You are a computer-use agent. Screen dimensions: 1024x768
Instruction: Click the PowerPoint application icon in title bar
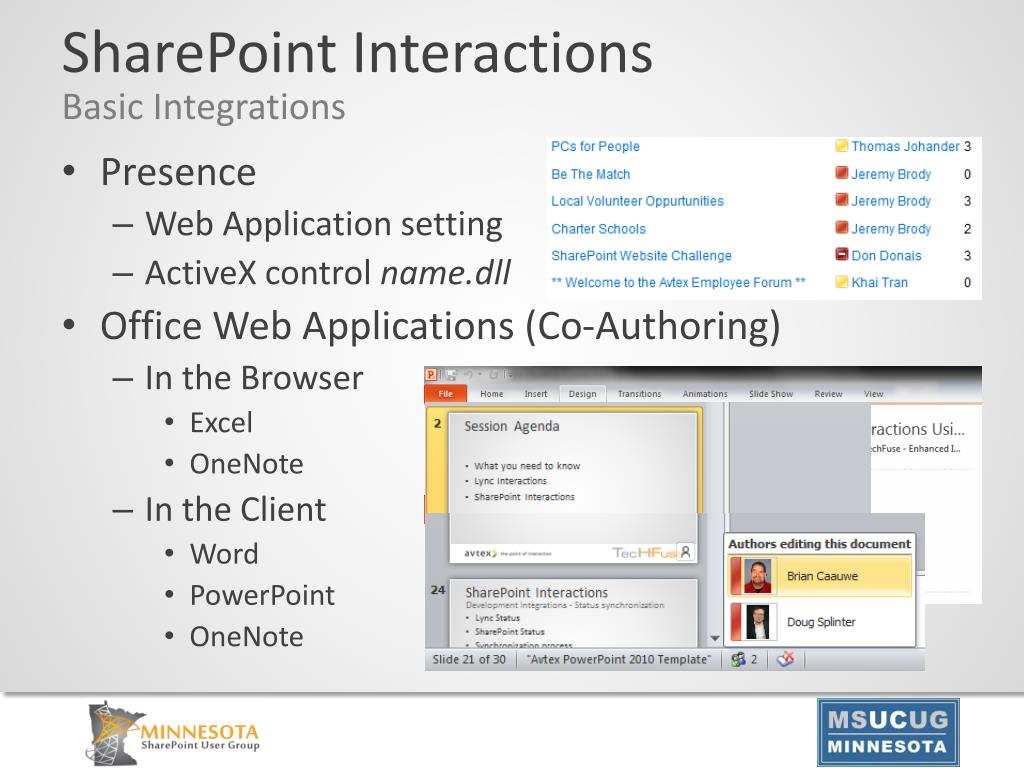(x=431, y=375)
